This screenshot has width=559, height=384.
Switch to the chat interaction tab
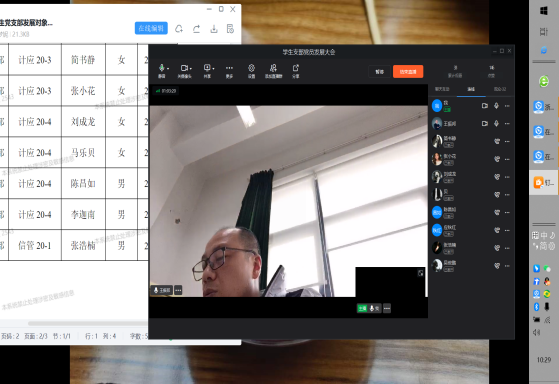click(442, 89)
